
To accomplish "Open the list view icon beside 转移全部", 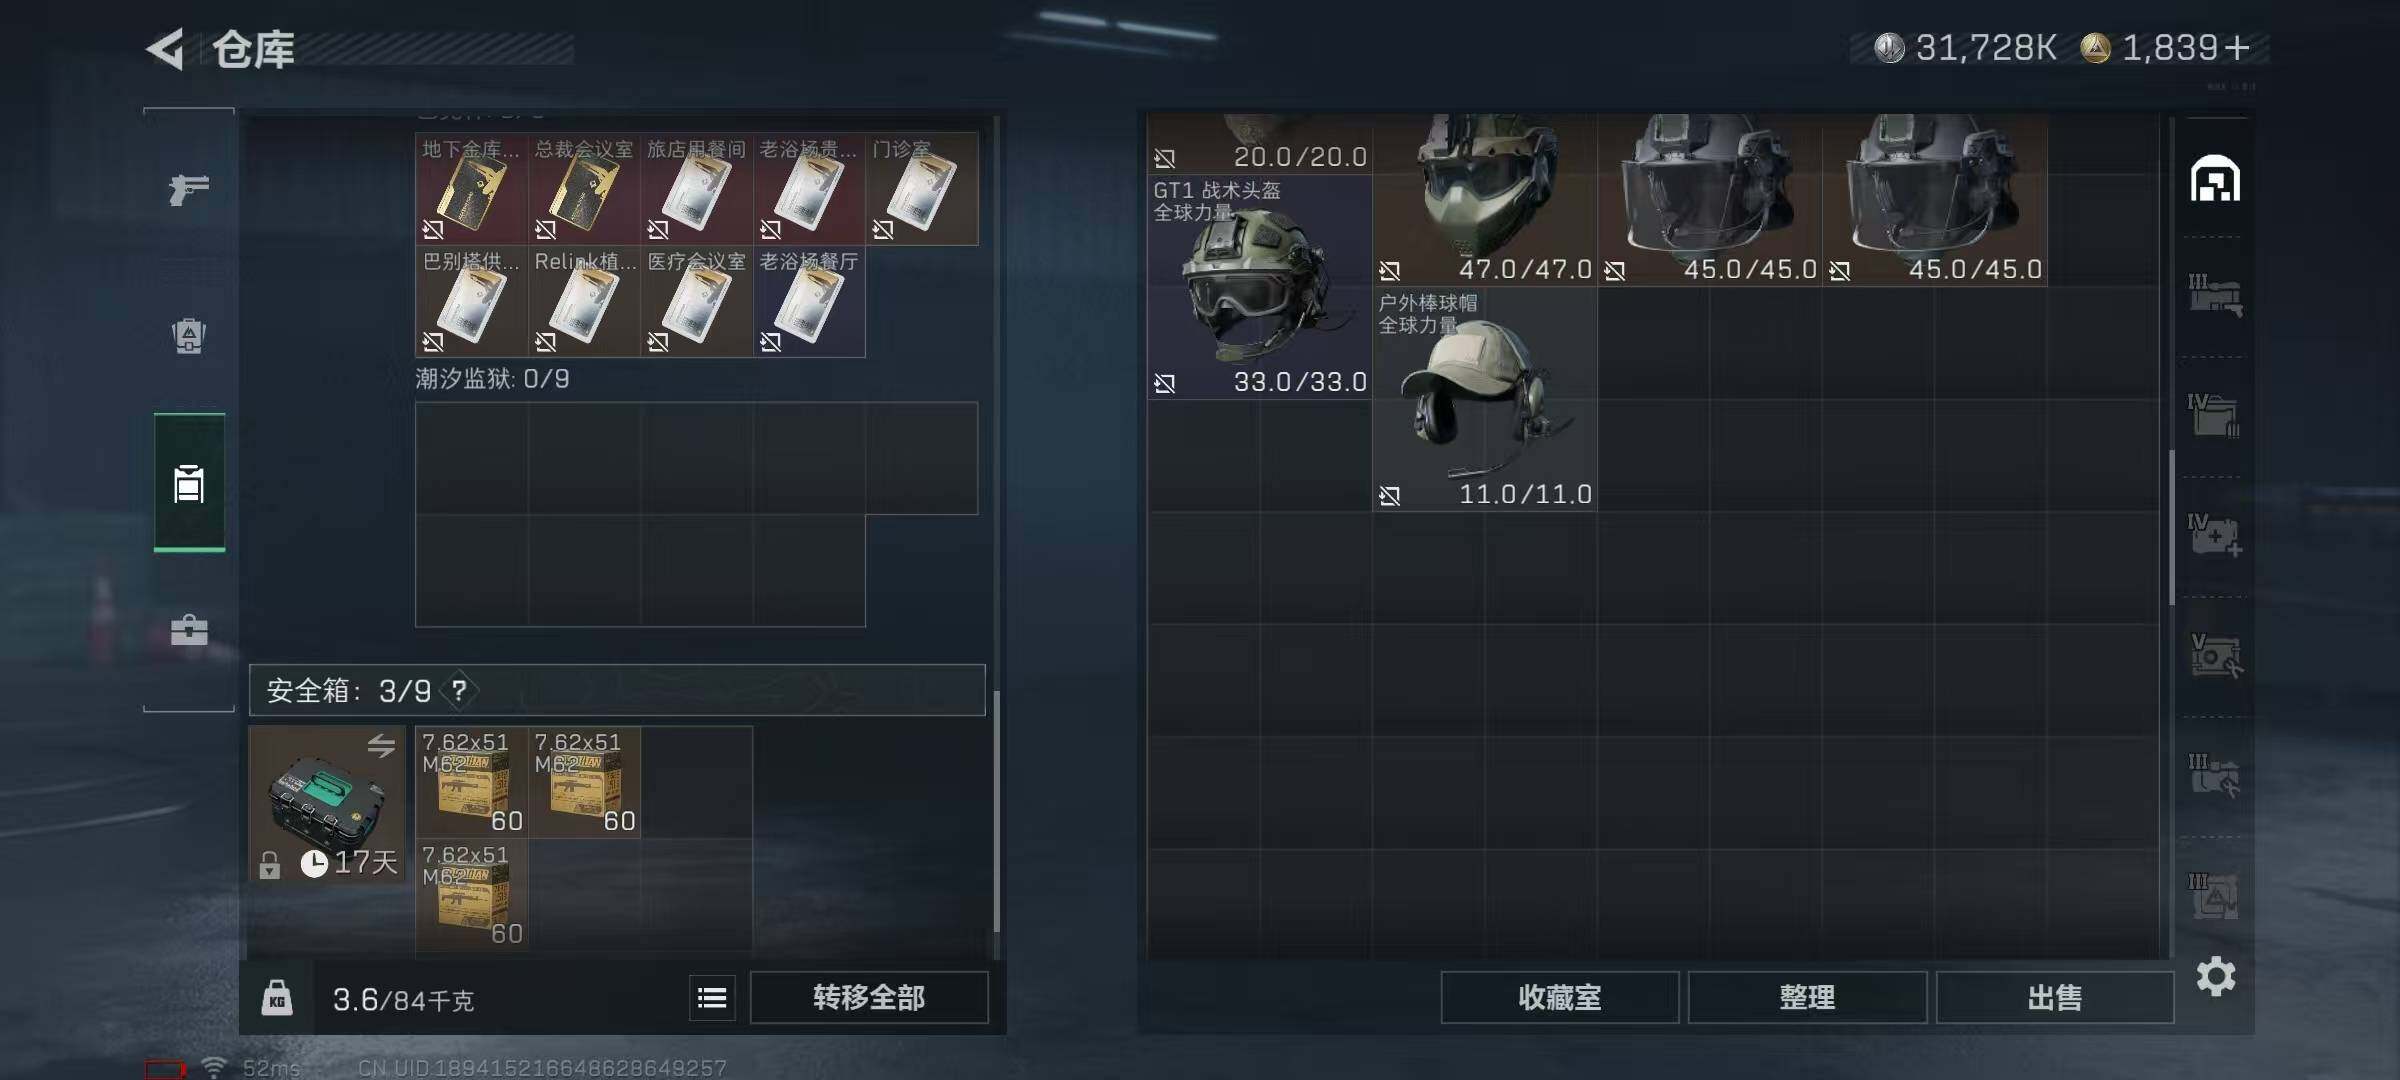I will pos(712,997).
